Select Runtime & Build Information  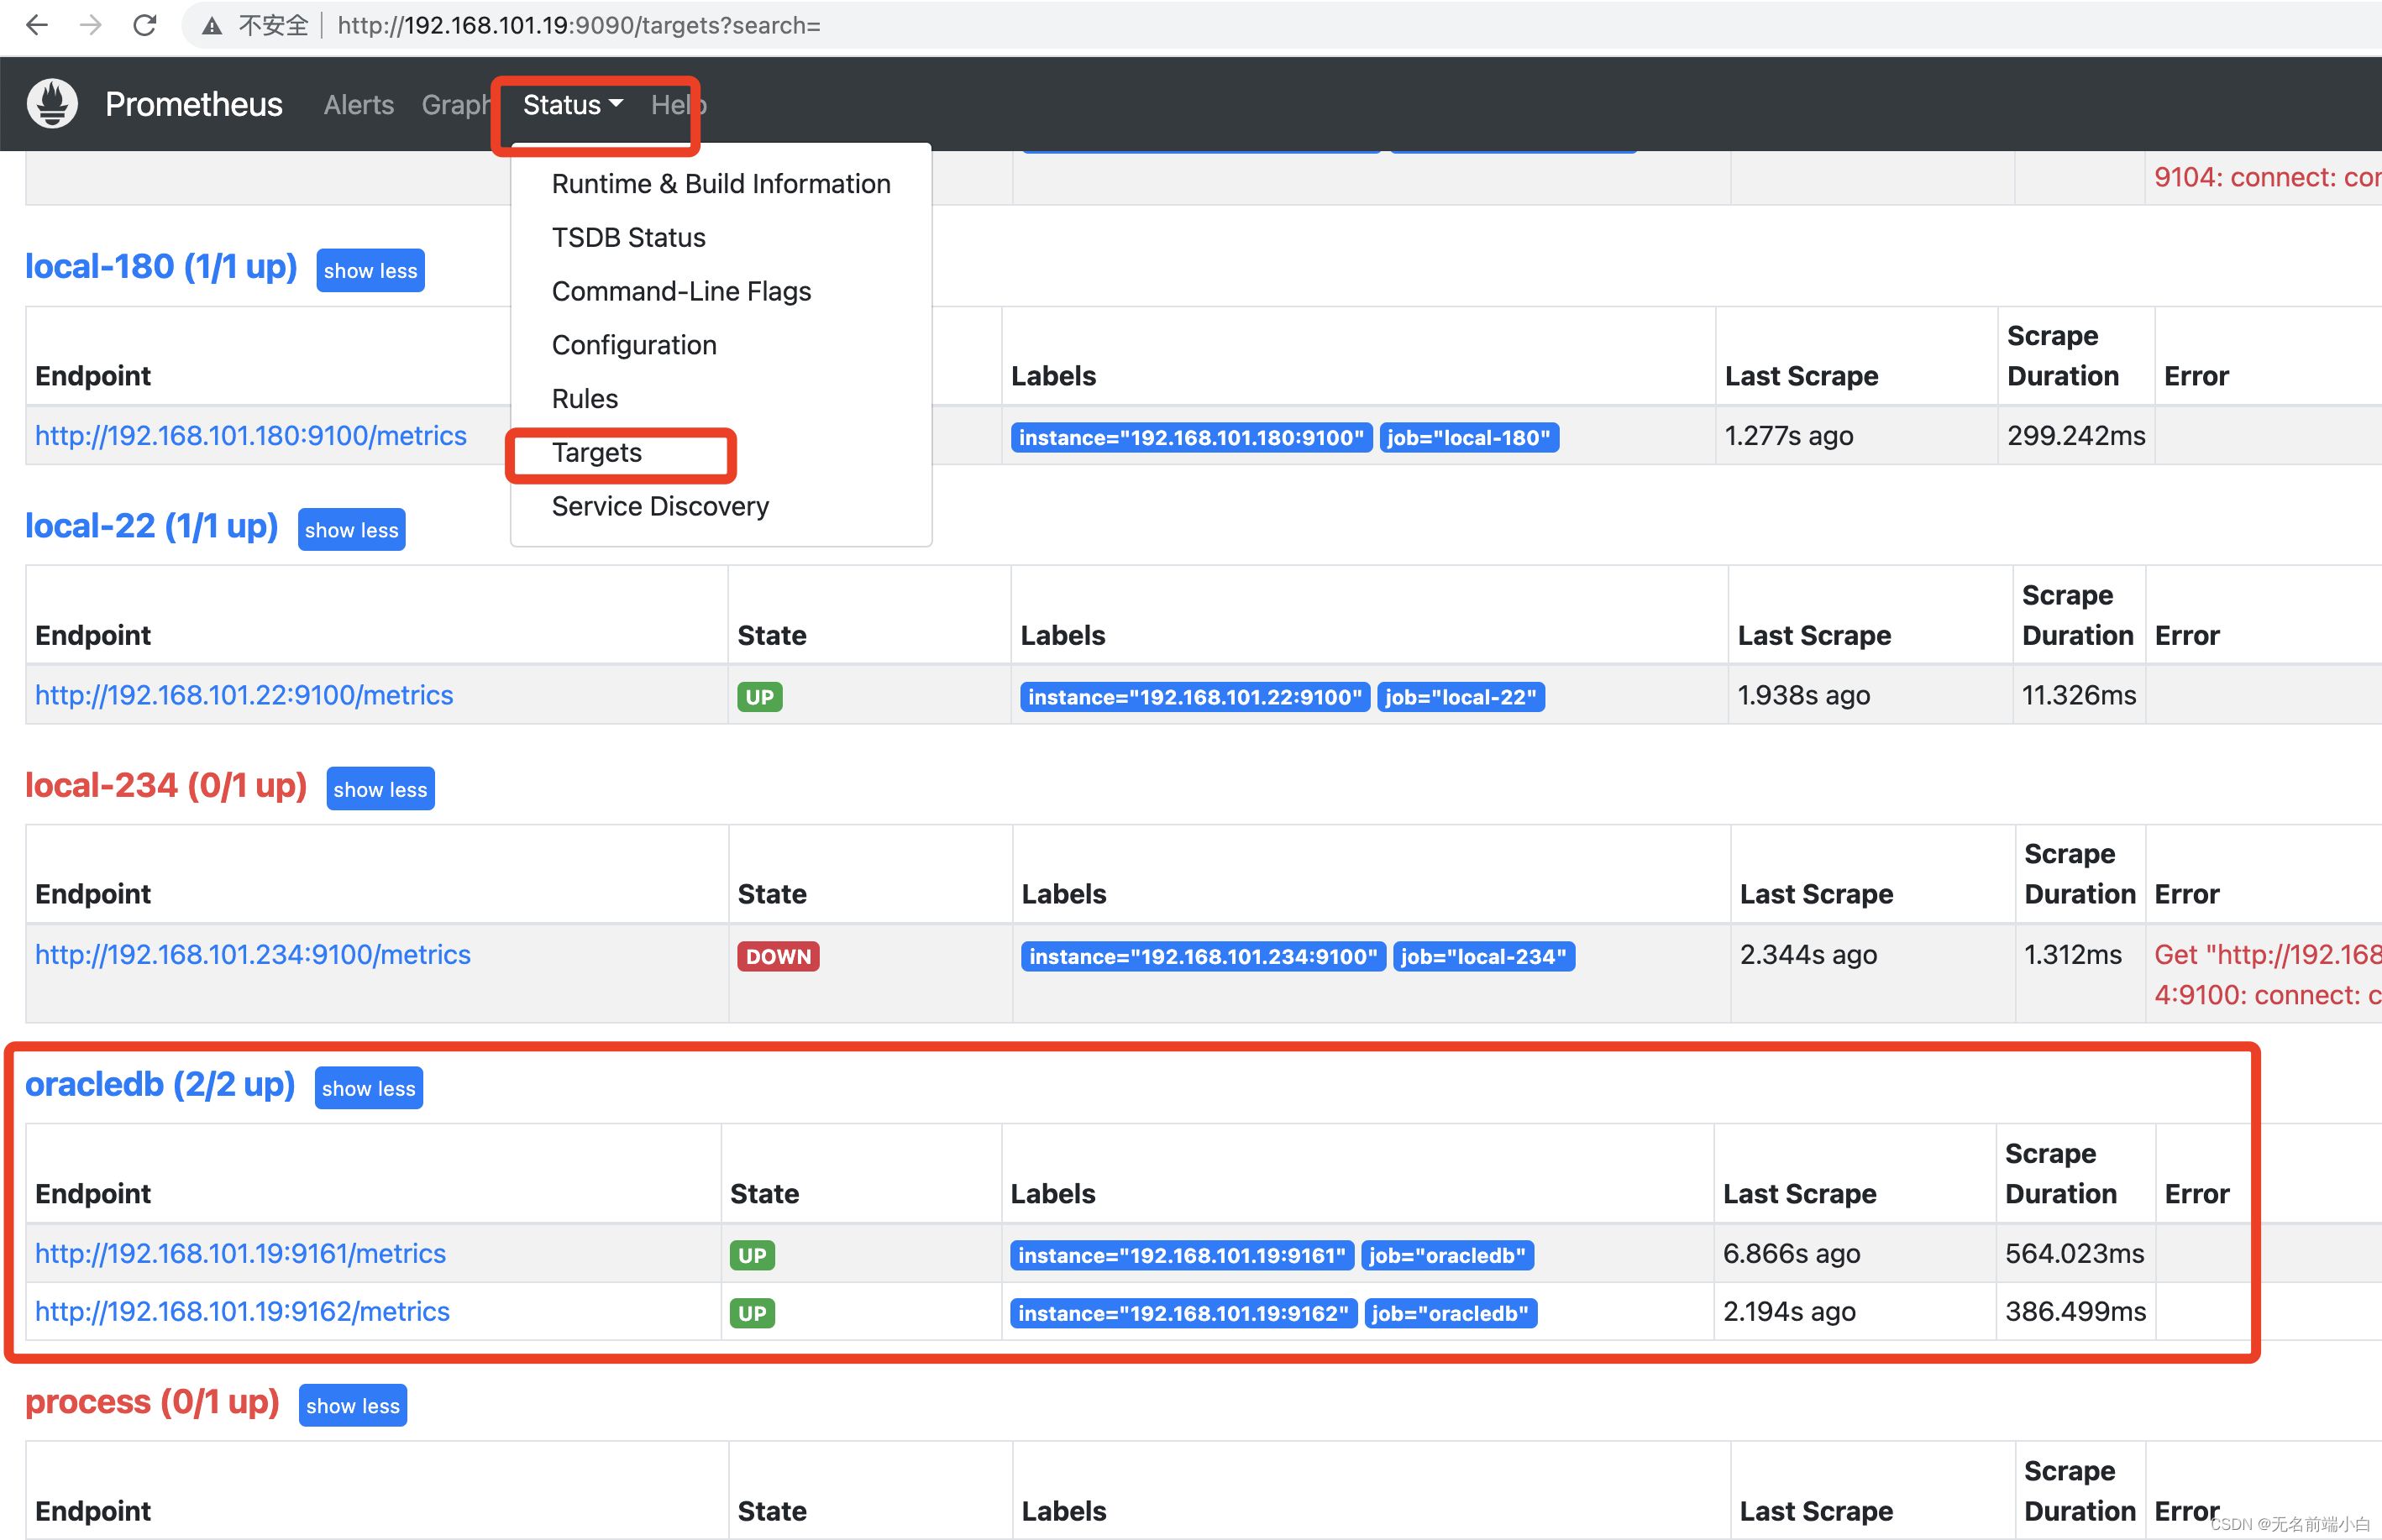pos(721,184)
